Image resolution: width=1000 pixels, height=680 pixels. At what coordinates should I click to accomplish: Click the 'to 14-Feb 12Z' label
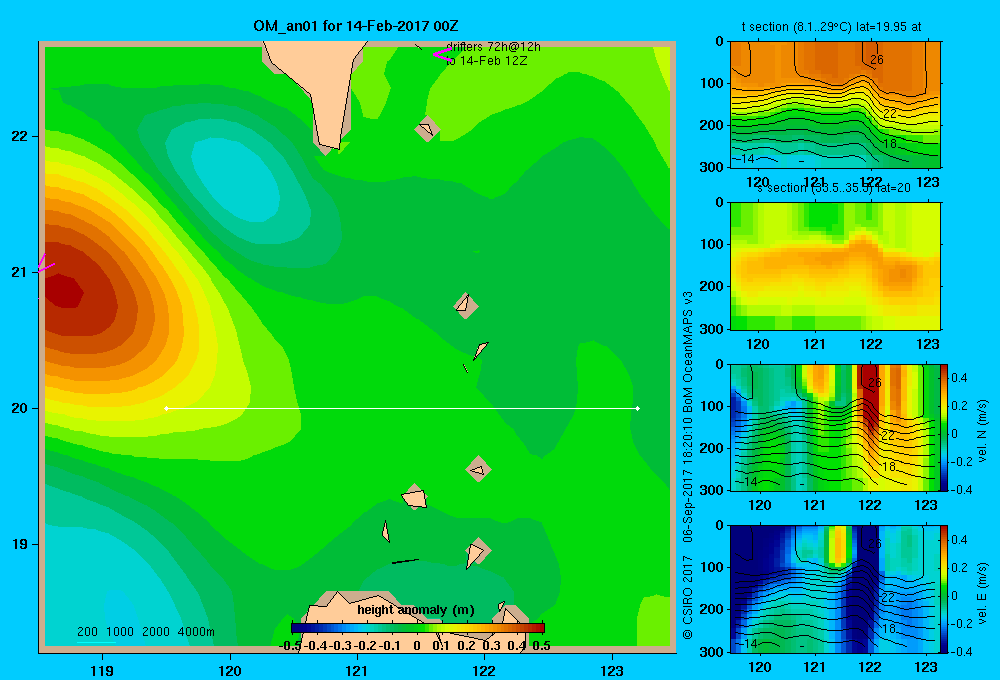487,61
